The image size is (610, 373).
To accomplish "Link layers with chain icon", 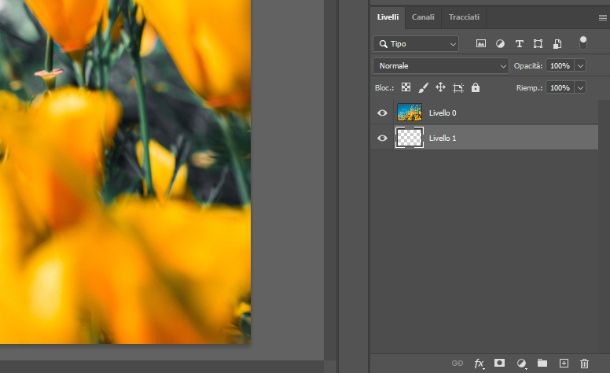I will [x=457, y=363].
